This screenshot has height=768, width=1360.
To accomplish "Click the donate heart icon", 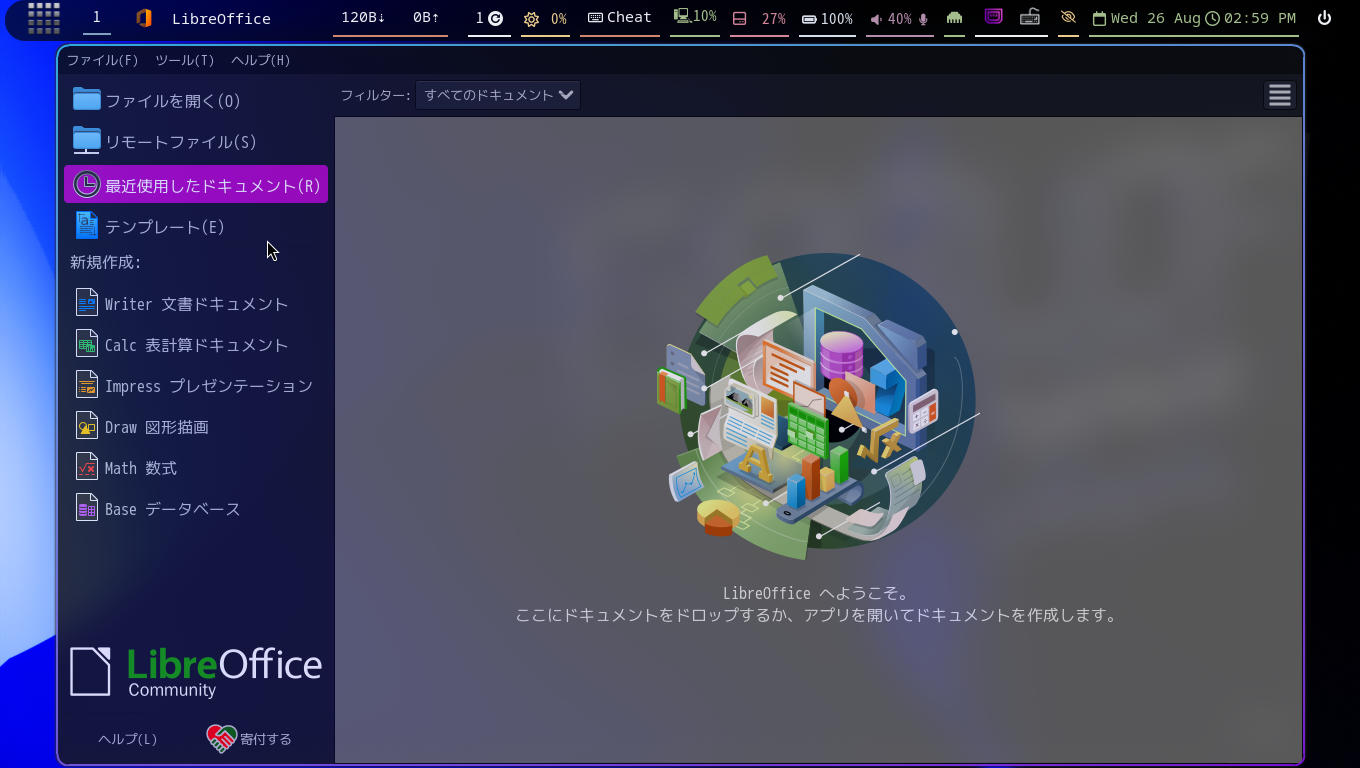I will [x=221, y=739].
